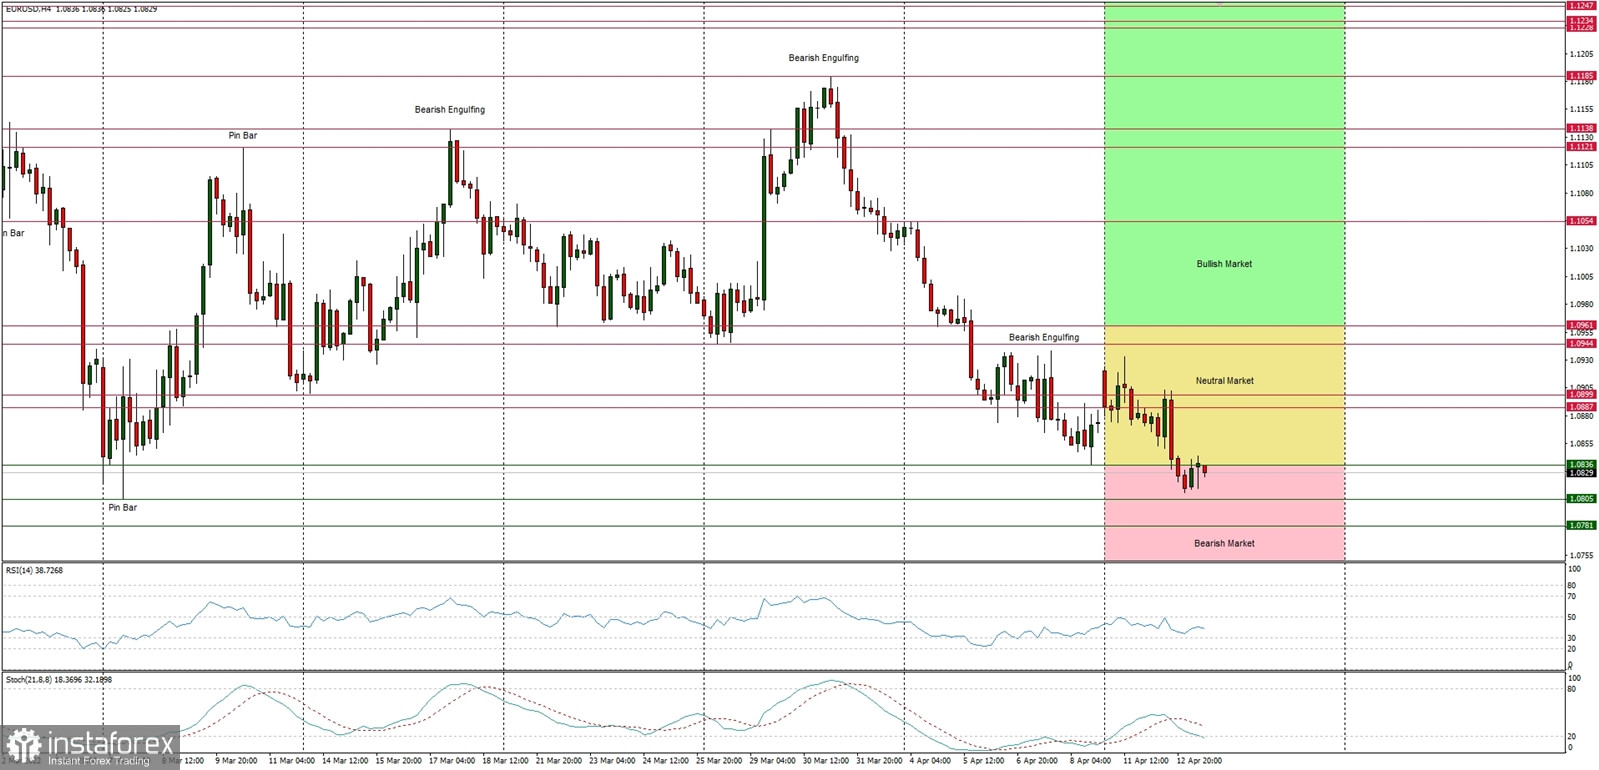Click the 1.0930 price axis tick

coord(1581,360)
